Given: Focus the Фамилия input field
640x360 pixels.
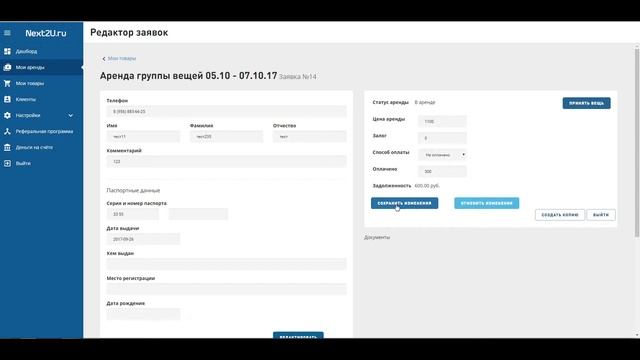Looking at the screenshot, I should (227, 136).
